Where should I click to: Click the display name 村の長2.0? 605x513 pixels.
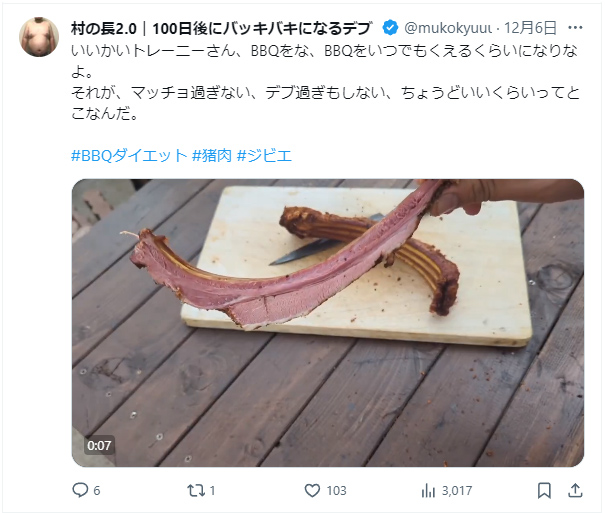point(104,28)
